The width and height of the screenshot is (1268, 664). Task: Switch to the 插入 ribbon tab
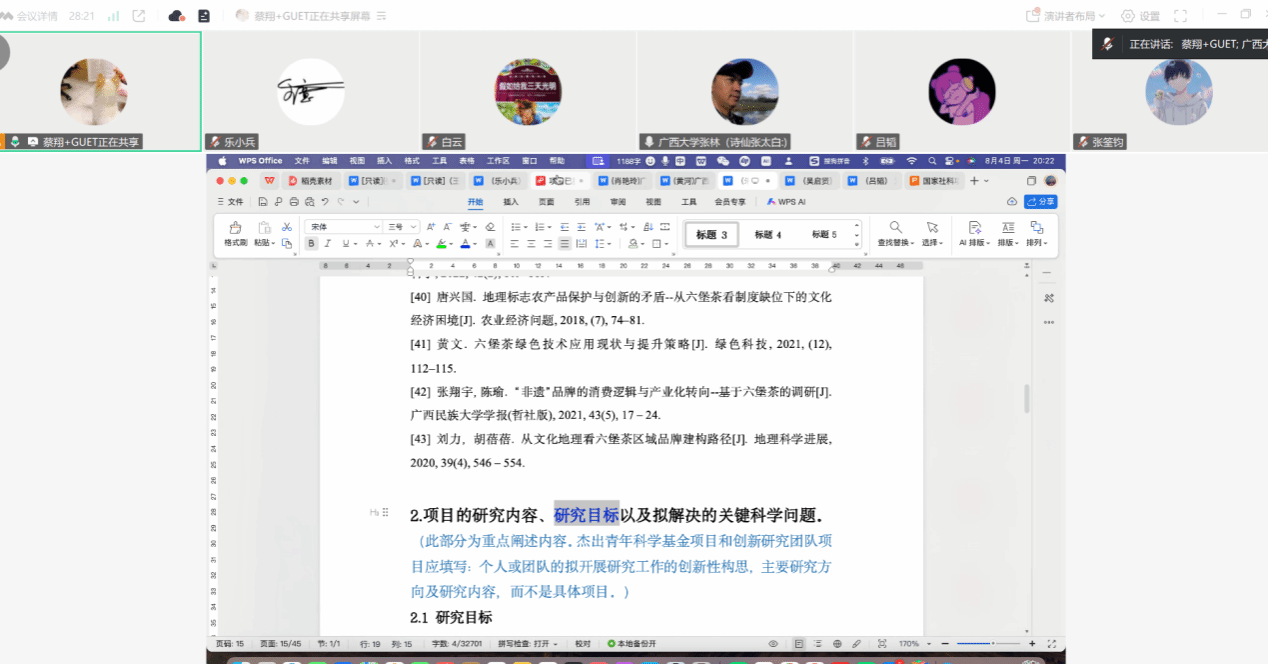pyautogui.click(x=511, y=202)
